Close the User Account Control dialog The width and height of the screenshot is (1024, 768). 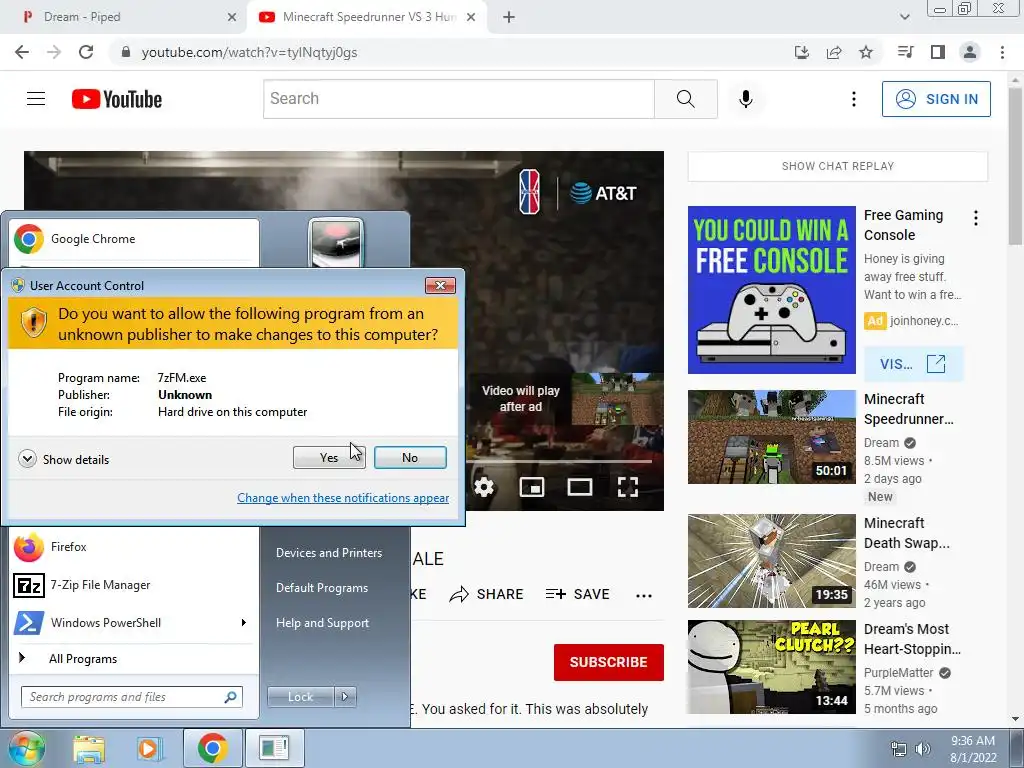click(440, 285)
